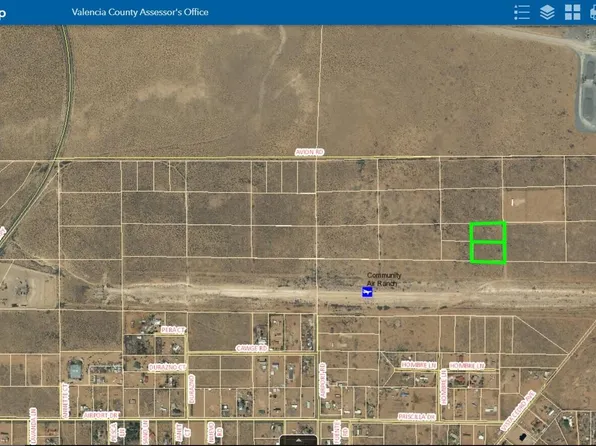Viewport: 596px width, 446px height.
Task: Click the AIRPORT RD vertical label
Action: click(323, 380)
